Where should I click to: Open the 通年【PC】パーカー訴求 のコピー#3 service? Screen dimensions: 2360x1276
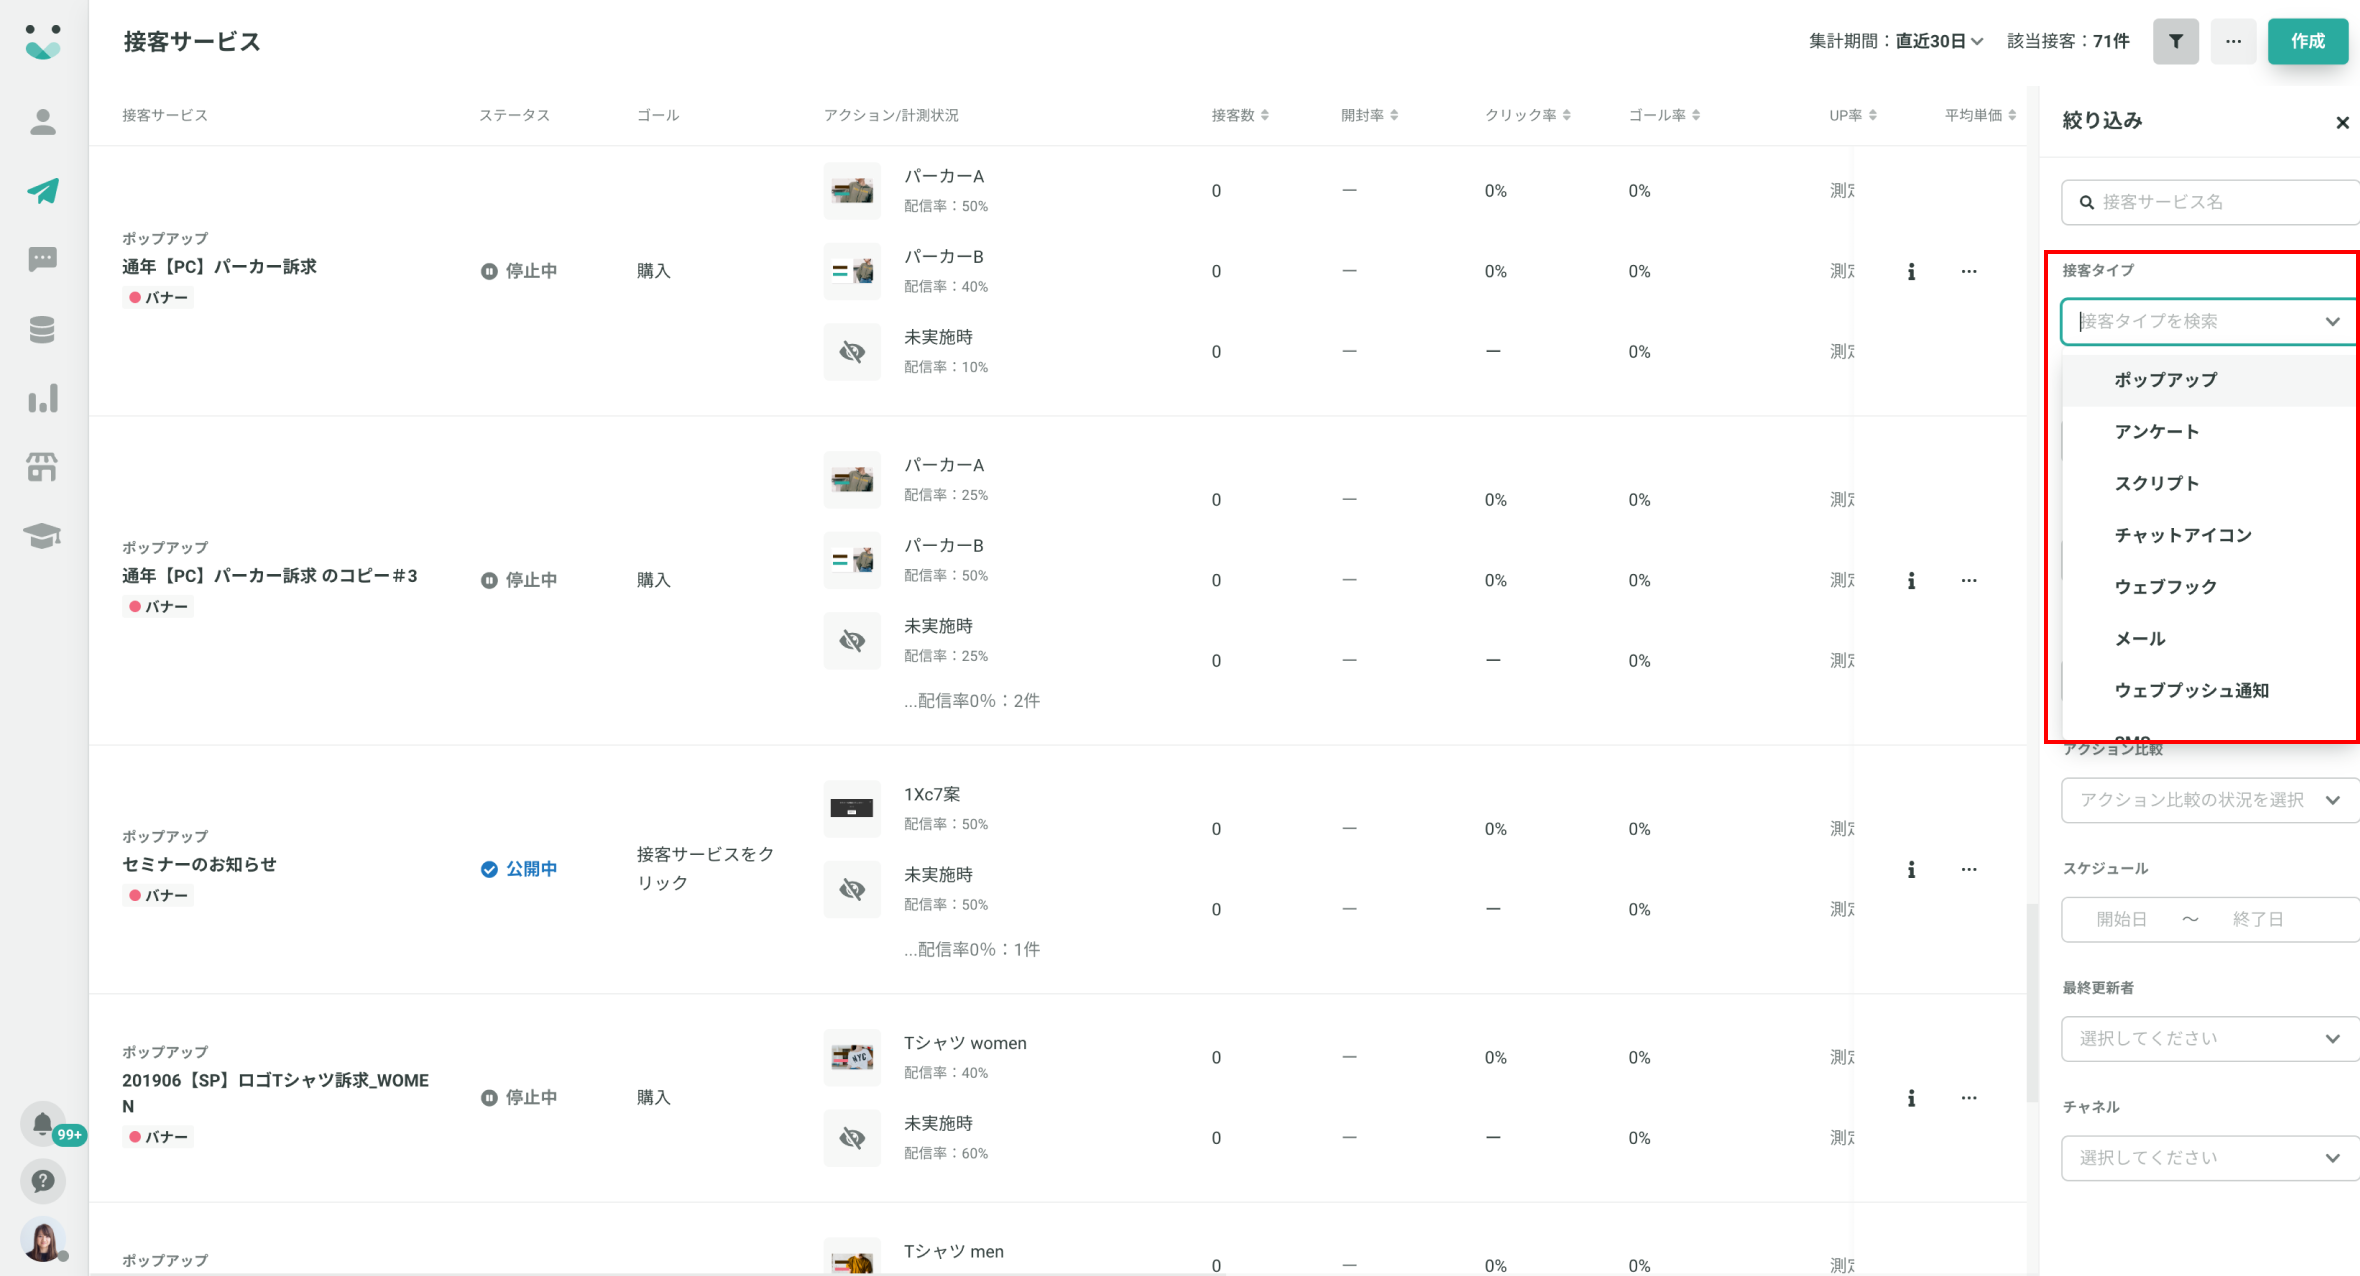coord(270,576)
